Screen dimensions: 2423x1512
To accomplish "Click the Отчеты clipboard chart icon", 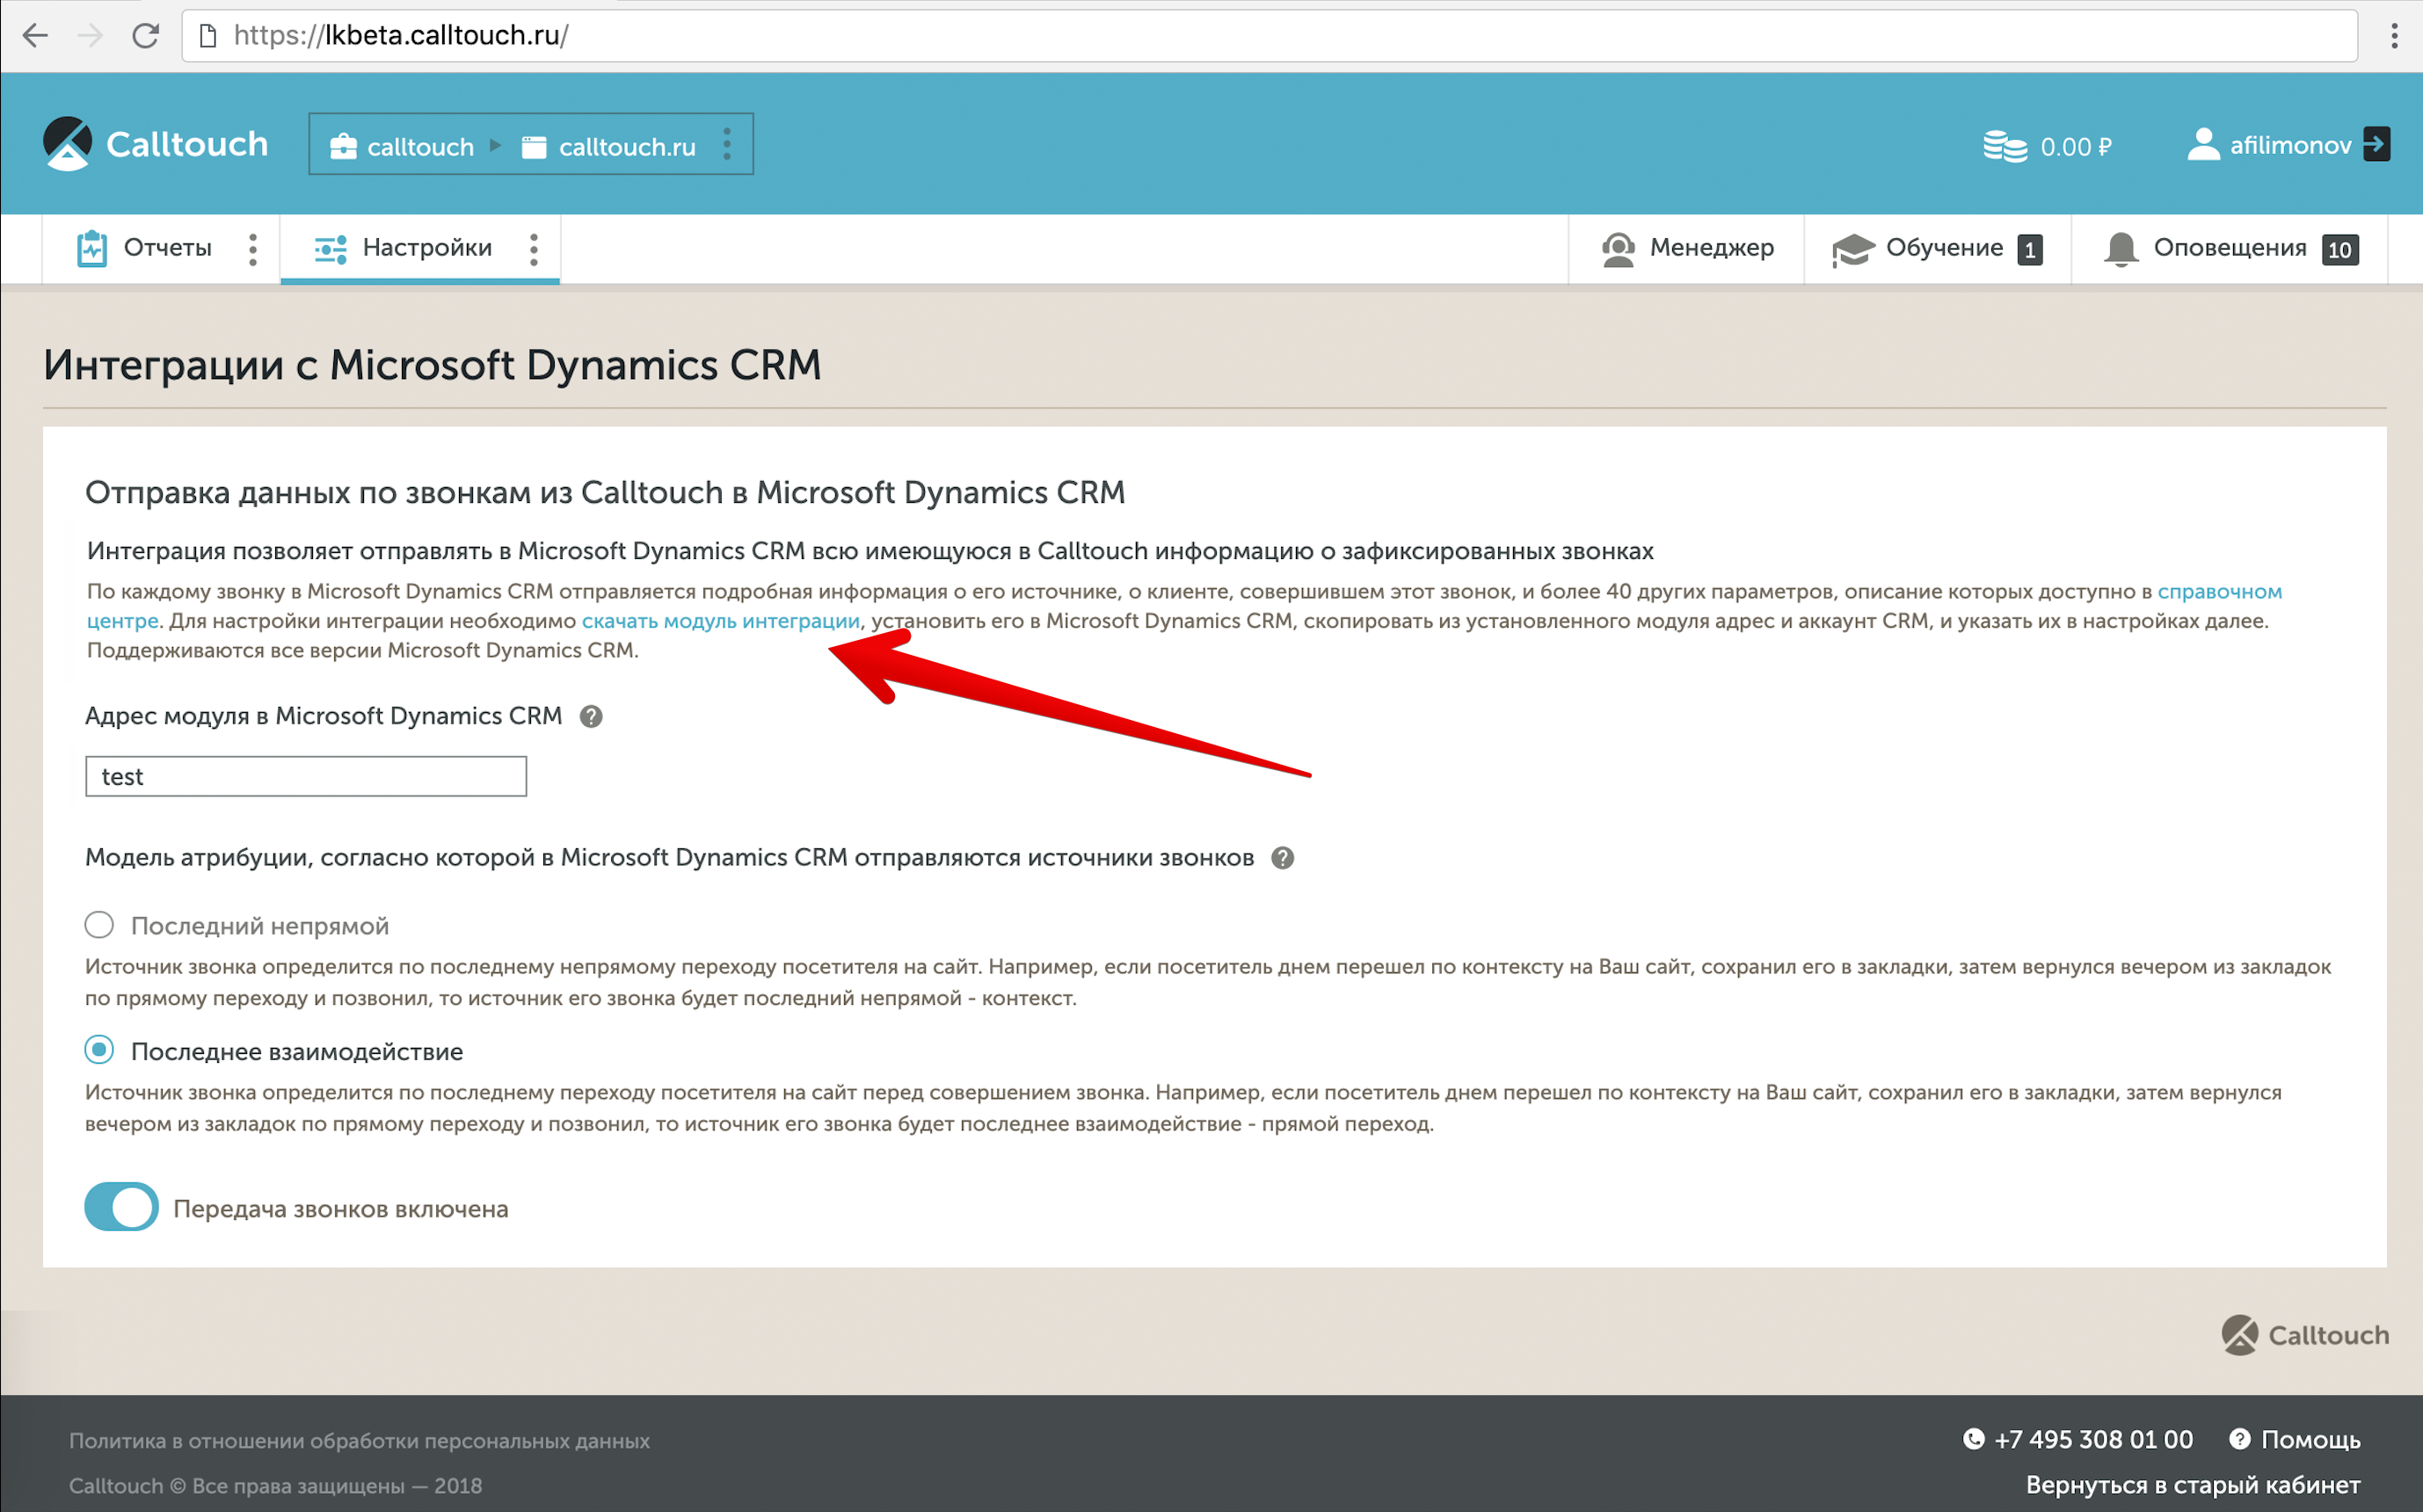I will click(92, 248).
